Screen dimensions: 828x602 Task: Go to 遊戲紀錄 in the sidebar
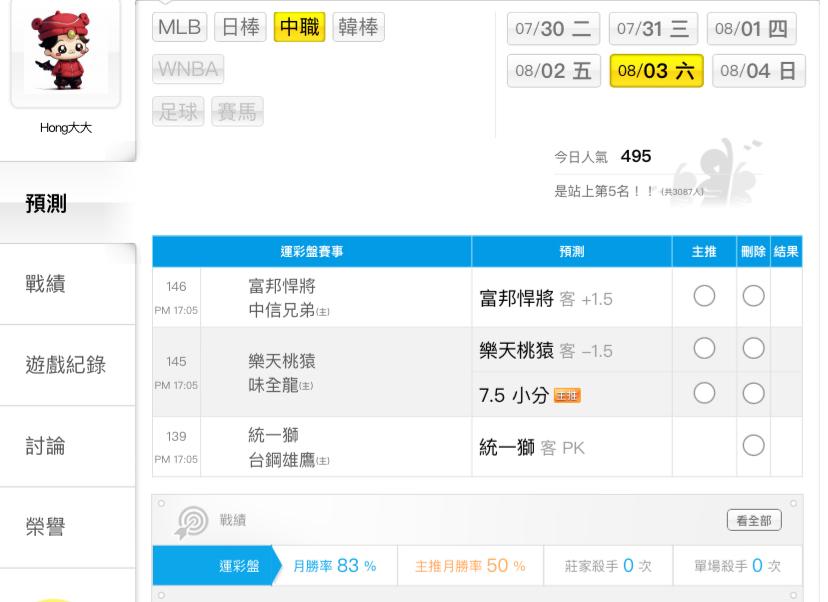click(68, 365)
